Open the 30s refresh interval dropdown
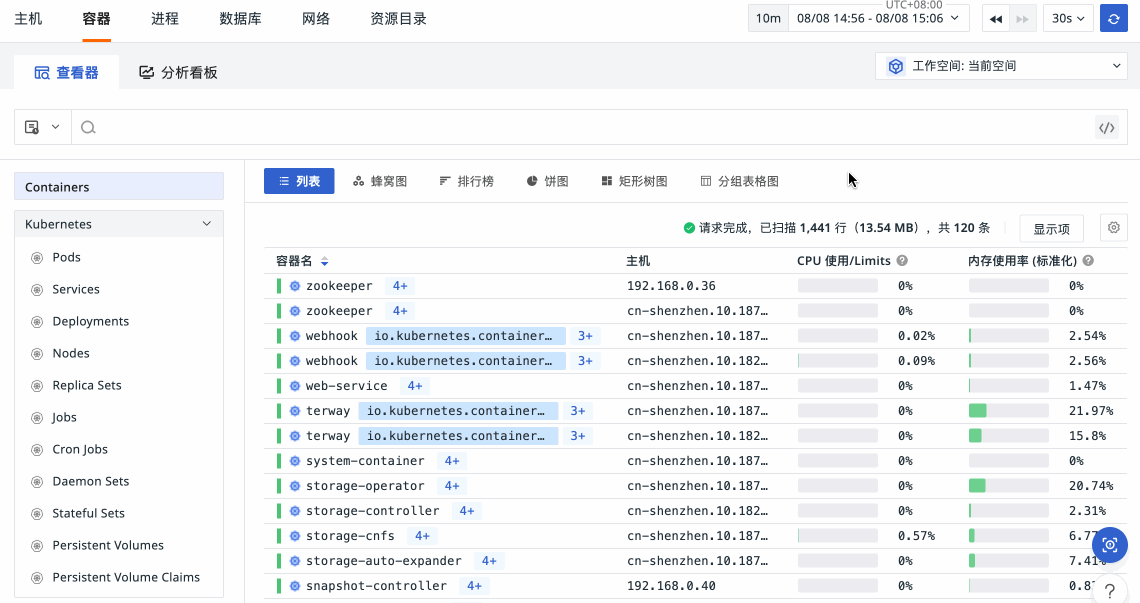This screenshot has width=1140, height=603. (x=1068, y=18)
